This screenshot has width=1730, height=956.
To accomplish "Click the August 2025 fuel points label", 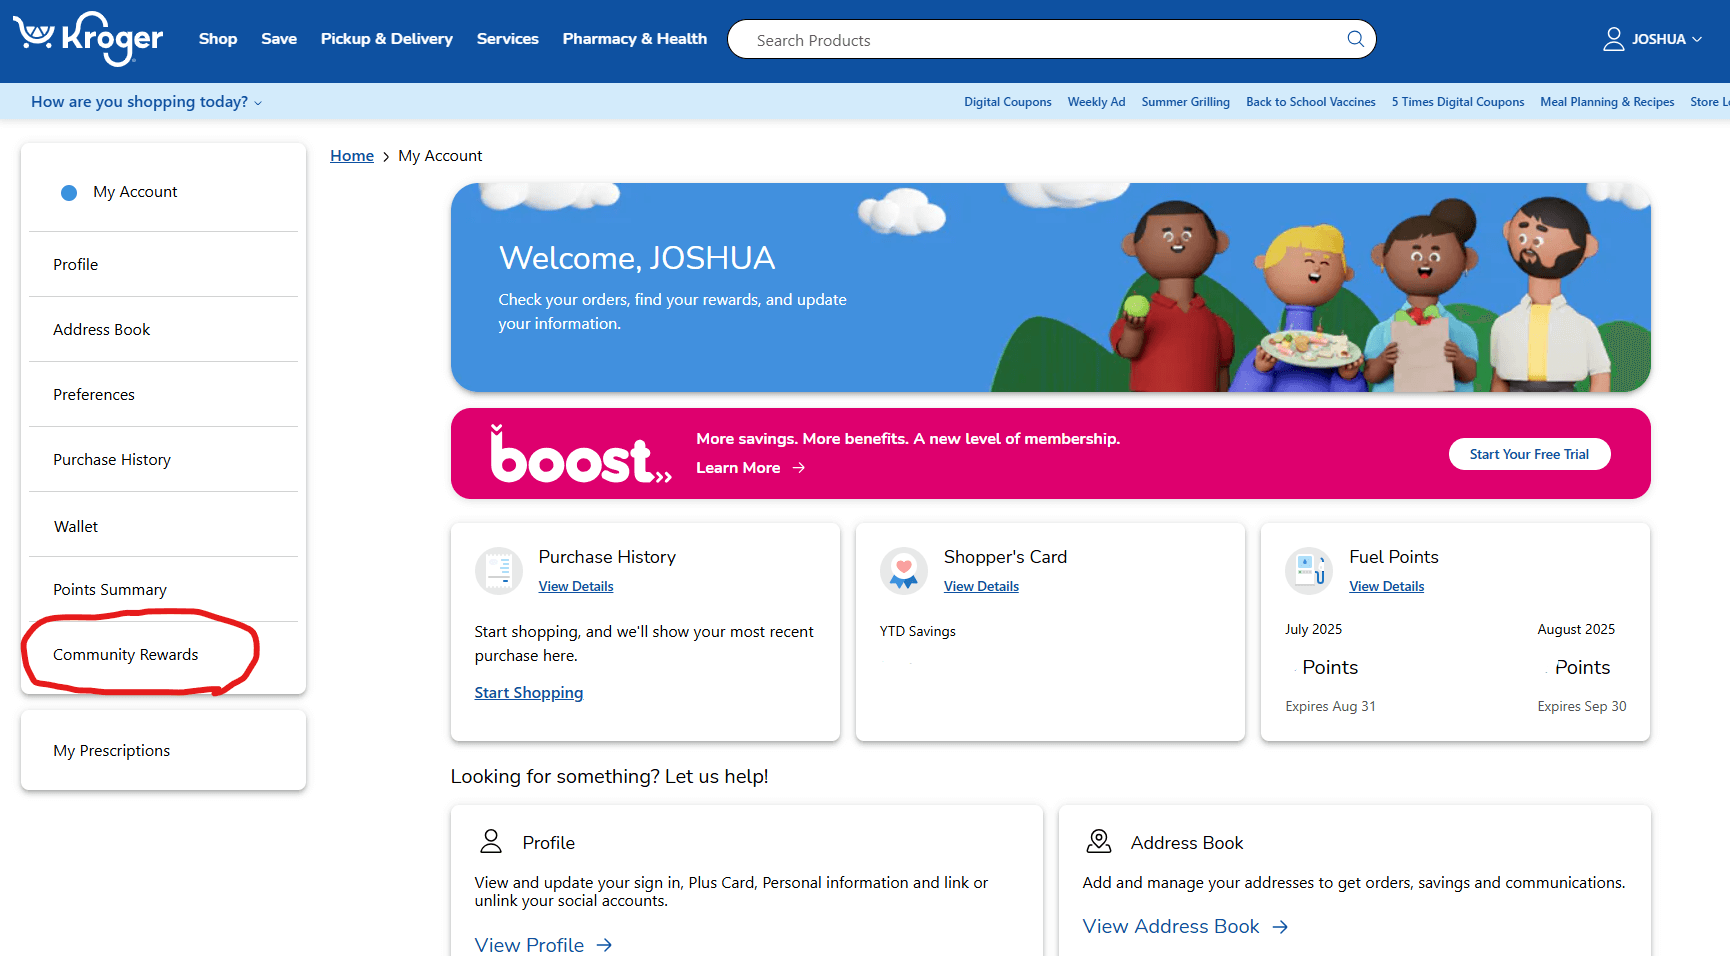I will tap(1576, 629).
